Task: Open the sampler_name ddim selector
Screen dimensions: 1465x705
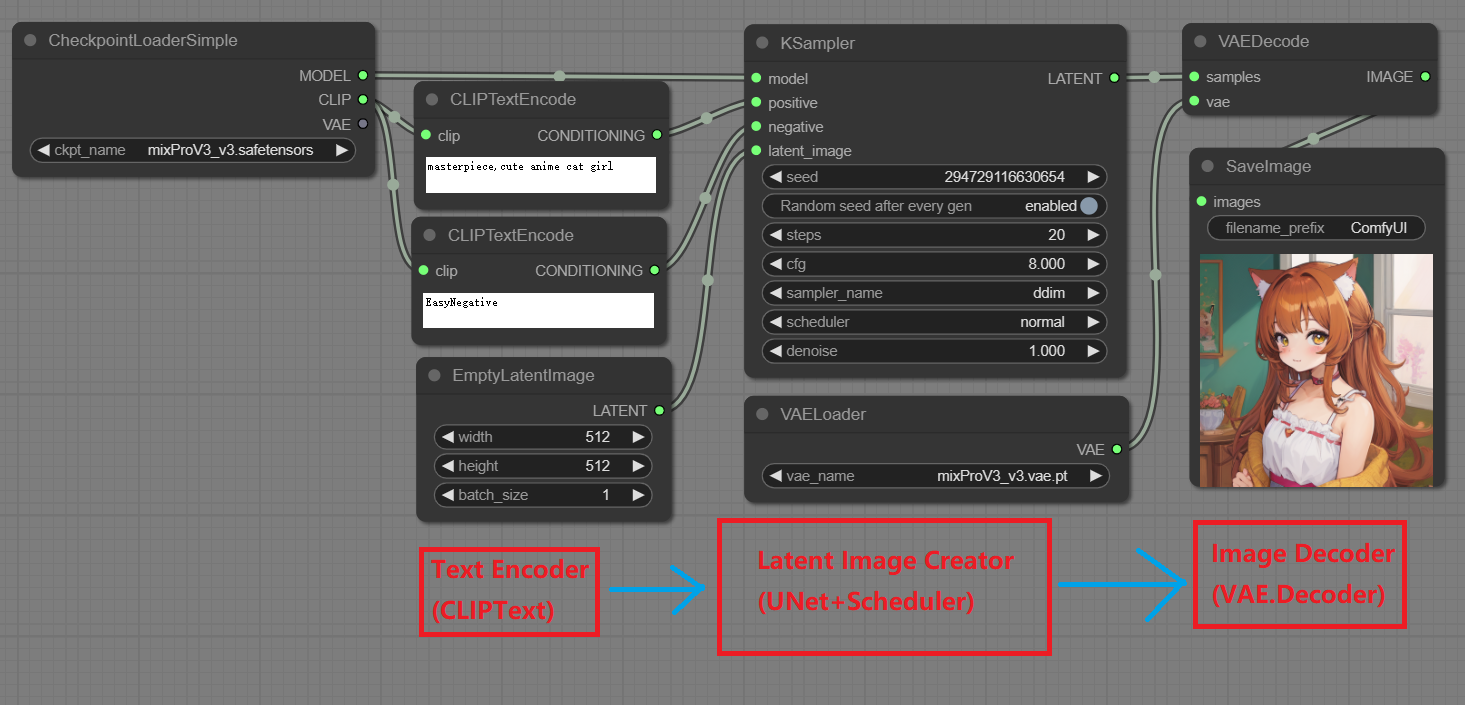Action: 934,293
